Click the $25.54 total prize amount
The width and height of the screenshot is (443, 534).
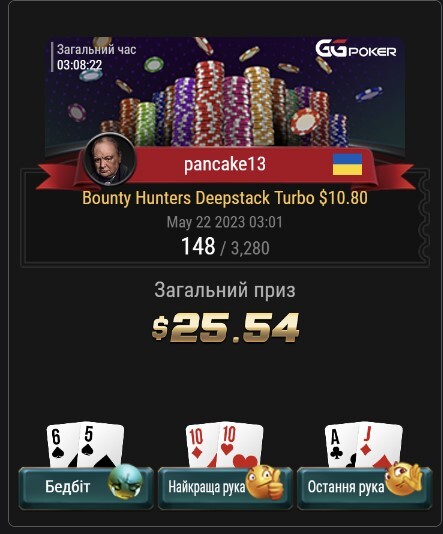pyautogui.click(x=225, y=328)
